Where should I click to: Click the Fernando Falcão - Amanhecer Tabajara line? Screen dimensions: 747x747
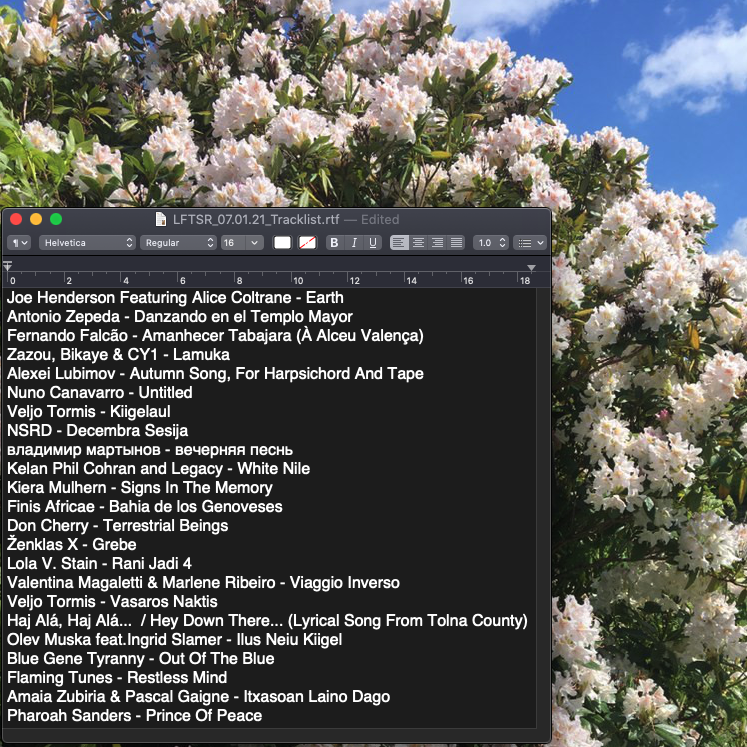[215, 336]
